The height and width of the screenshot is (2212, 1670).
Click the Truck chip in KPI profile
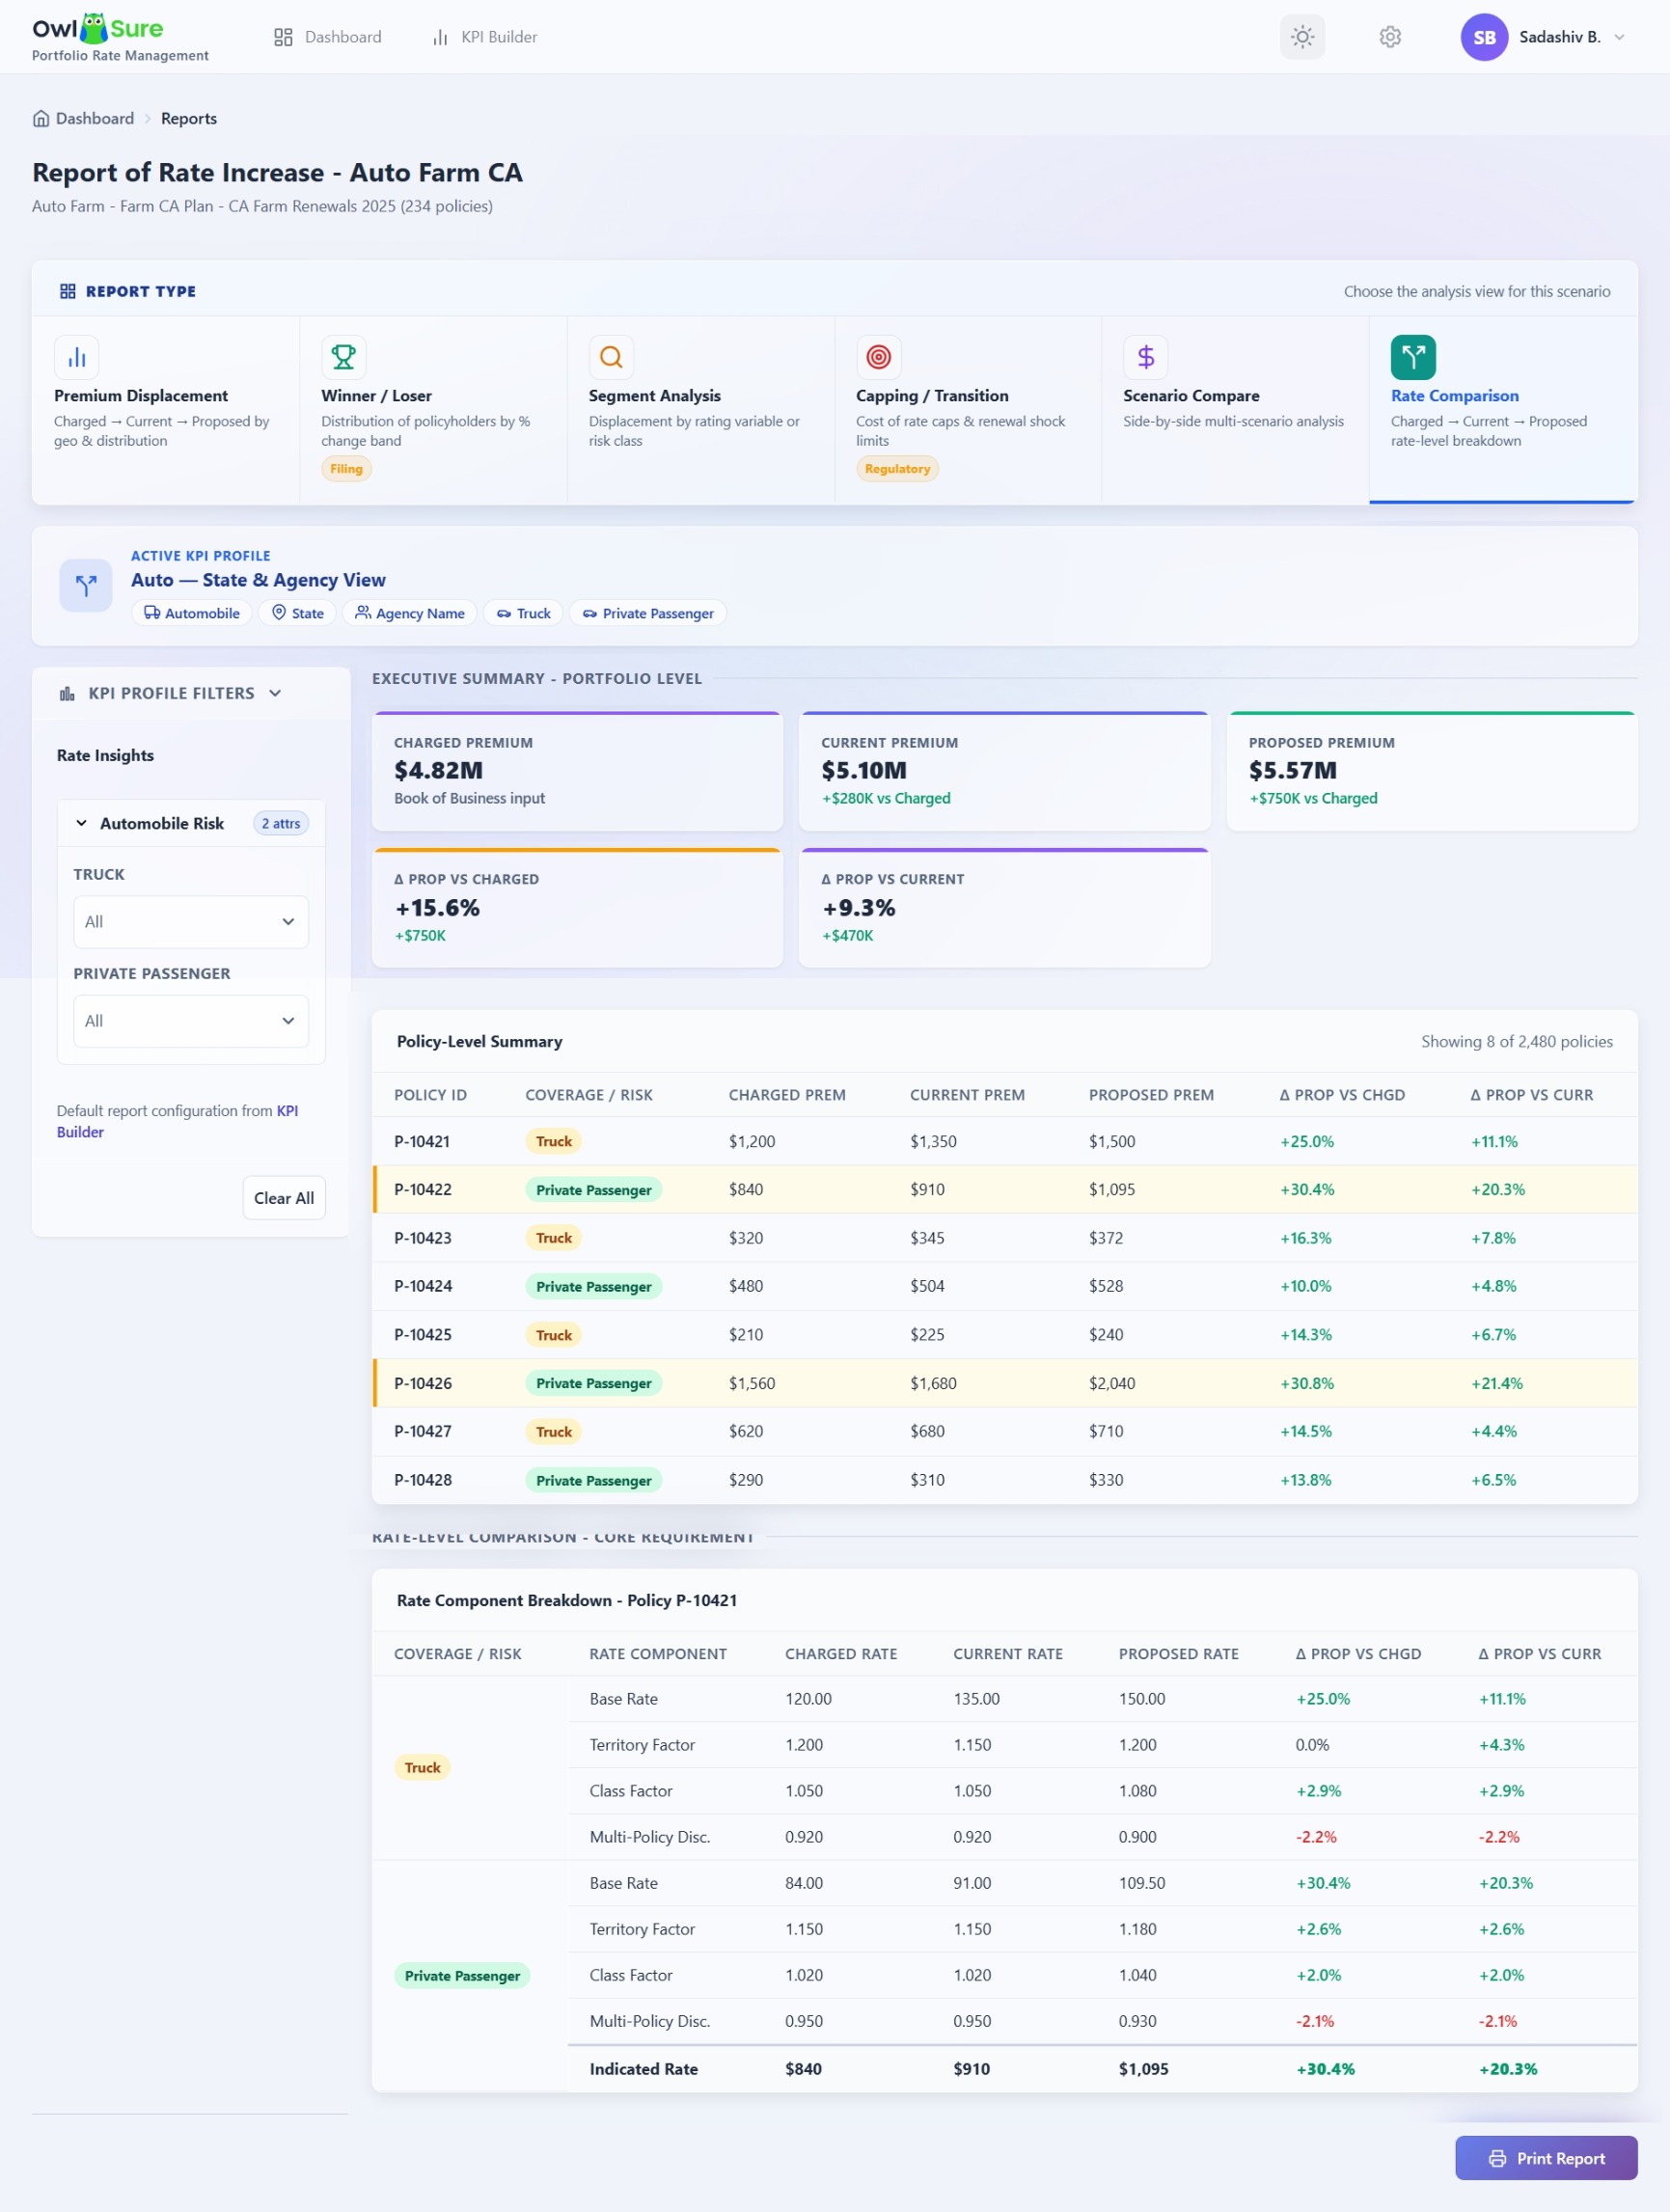coord(524,613)
